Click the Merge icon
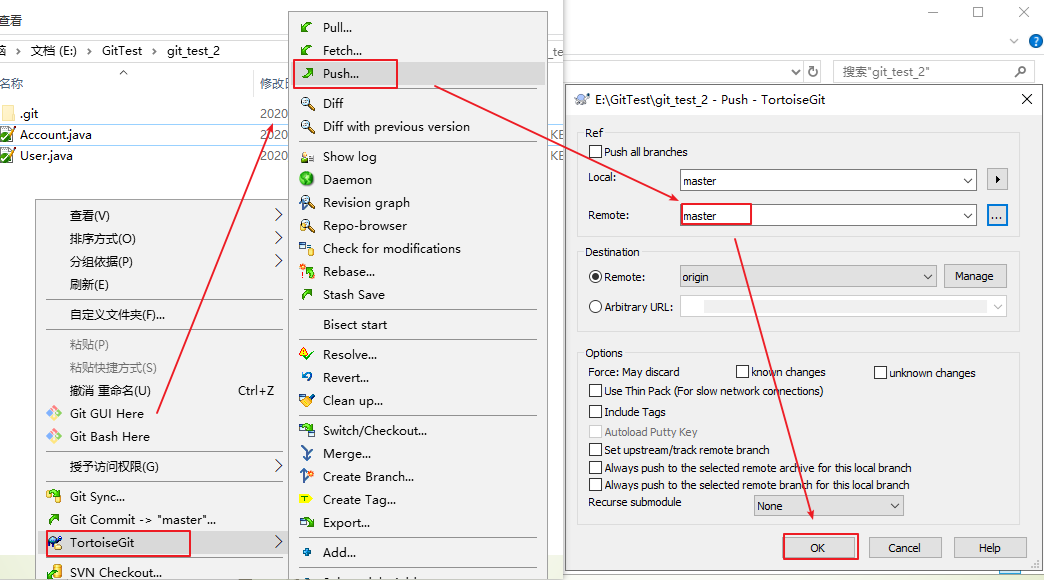The image size is (1044, 580). (306, 453)
